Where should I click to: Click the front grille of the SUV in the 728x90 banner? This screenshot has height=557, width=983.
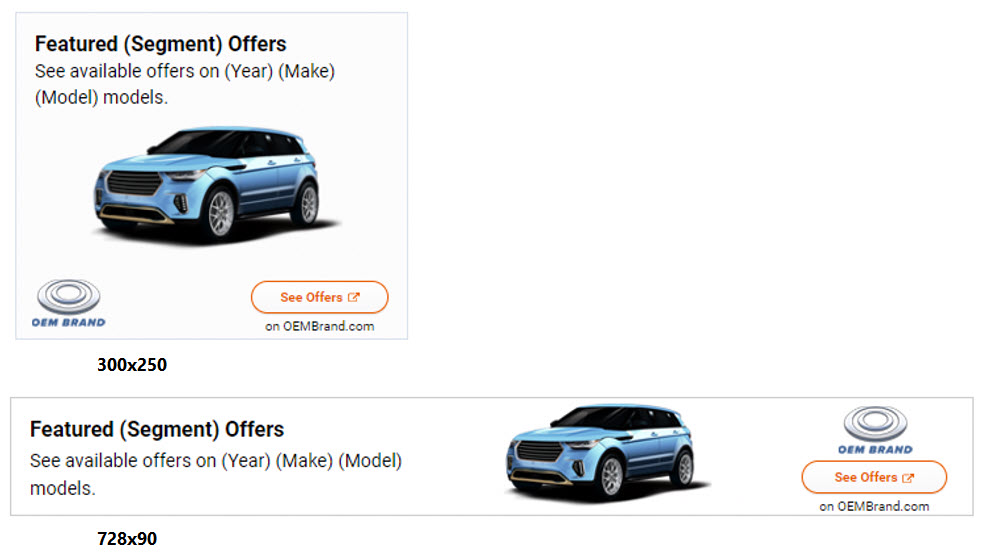[536, 451]
